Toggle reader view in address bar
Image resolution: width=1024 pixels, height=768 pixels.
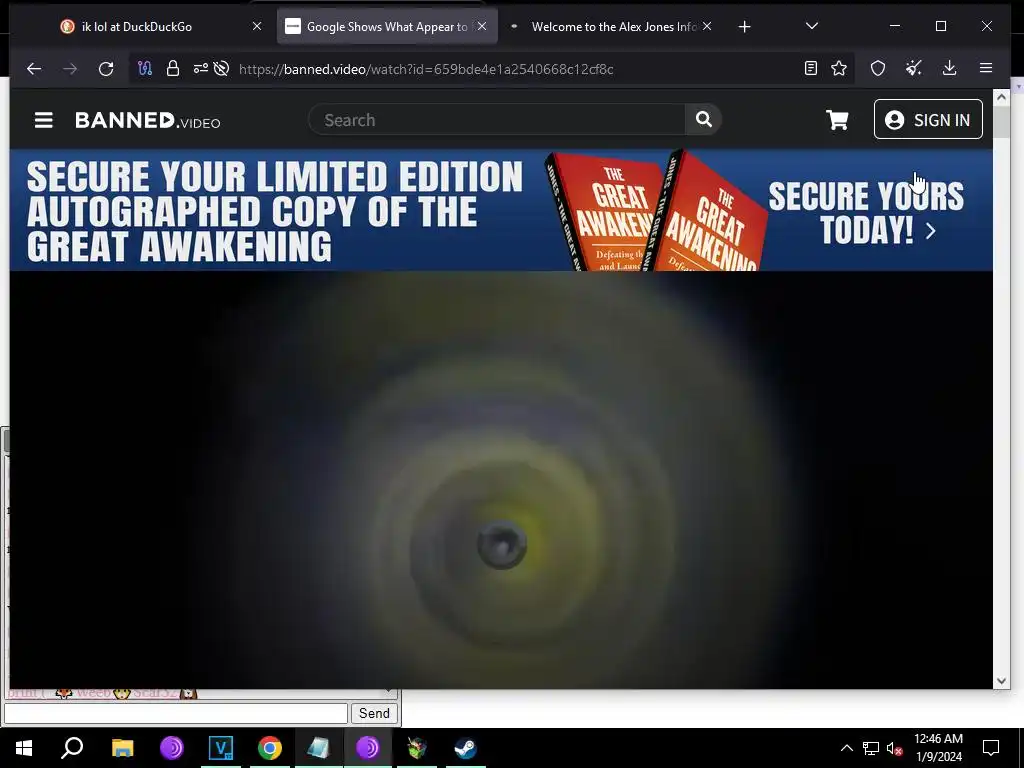click(810, 68)
